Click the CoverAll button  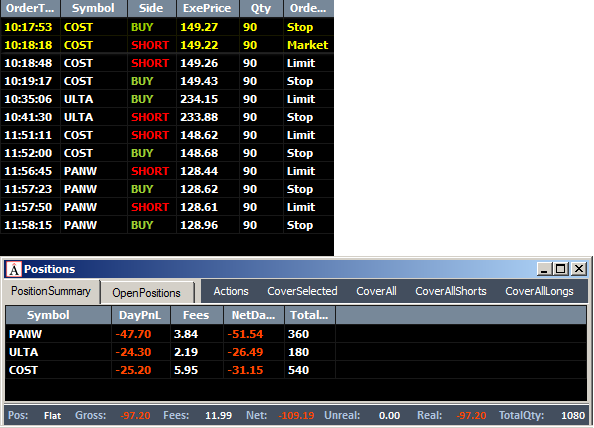coord(376,291)
